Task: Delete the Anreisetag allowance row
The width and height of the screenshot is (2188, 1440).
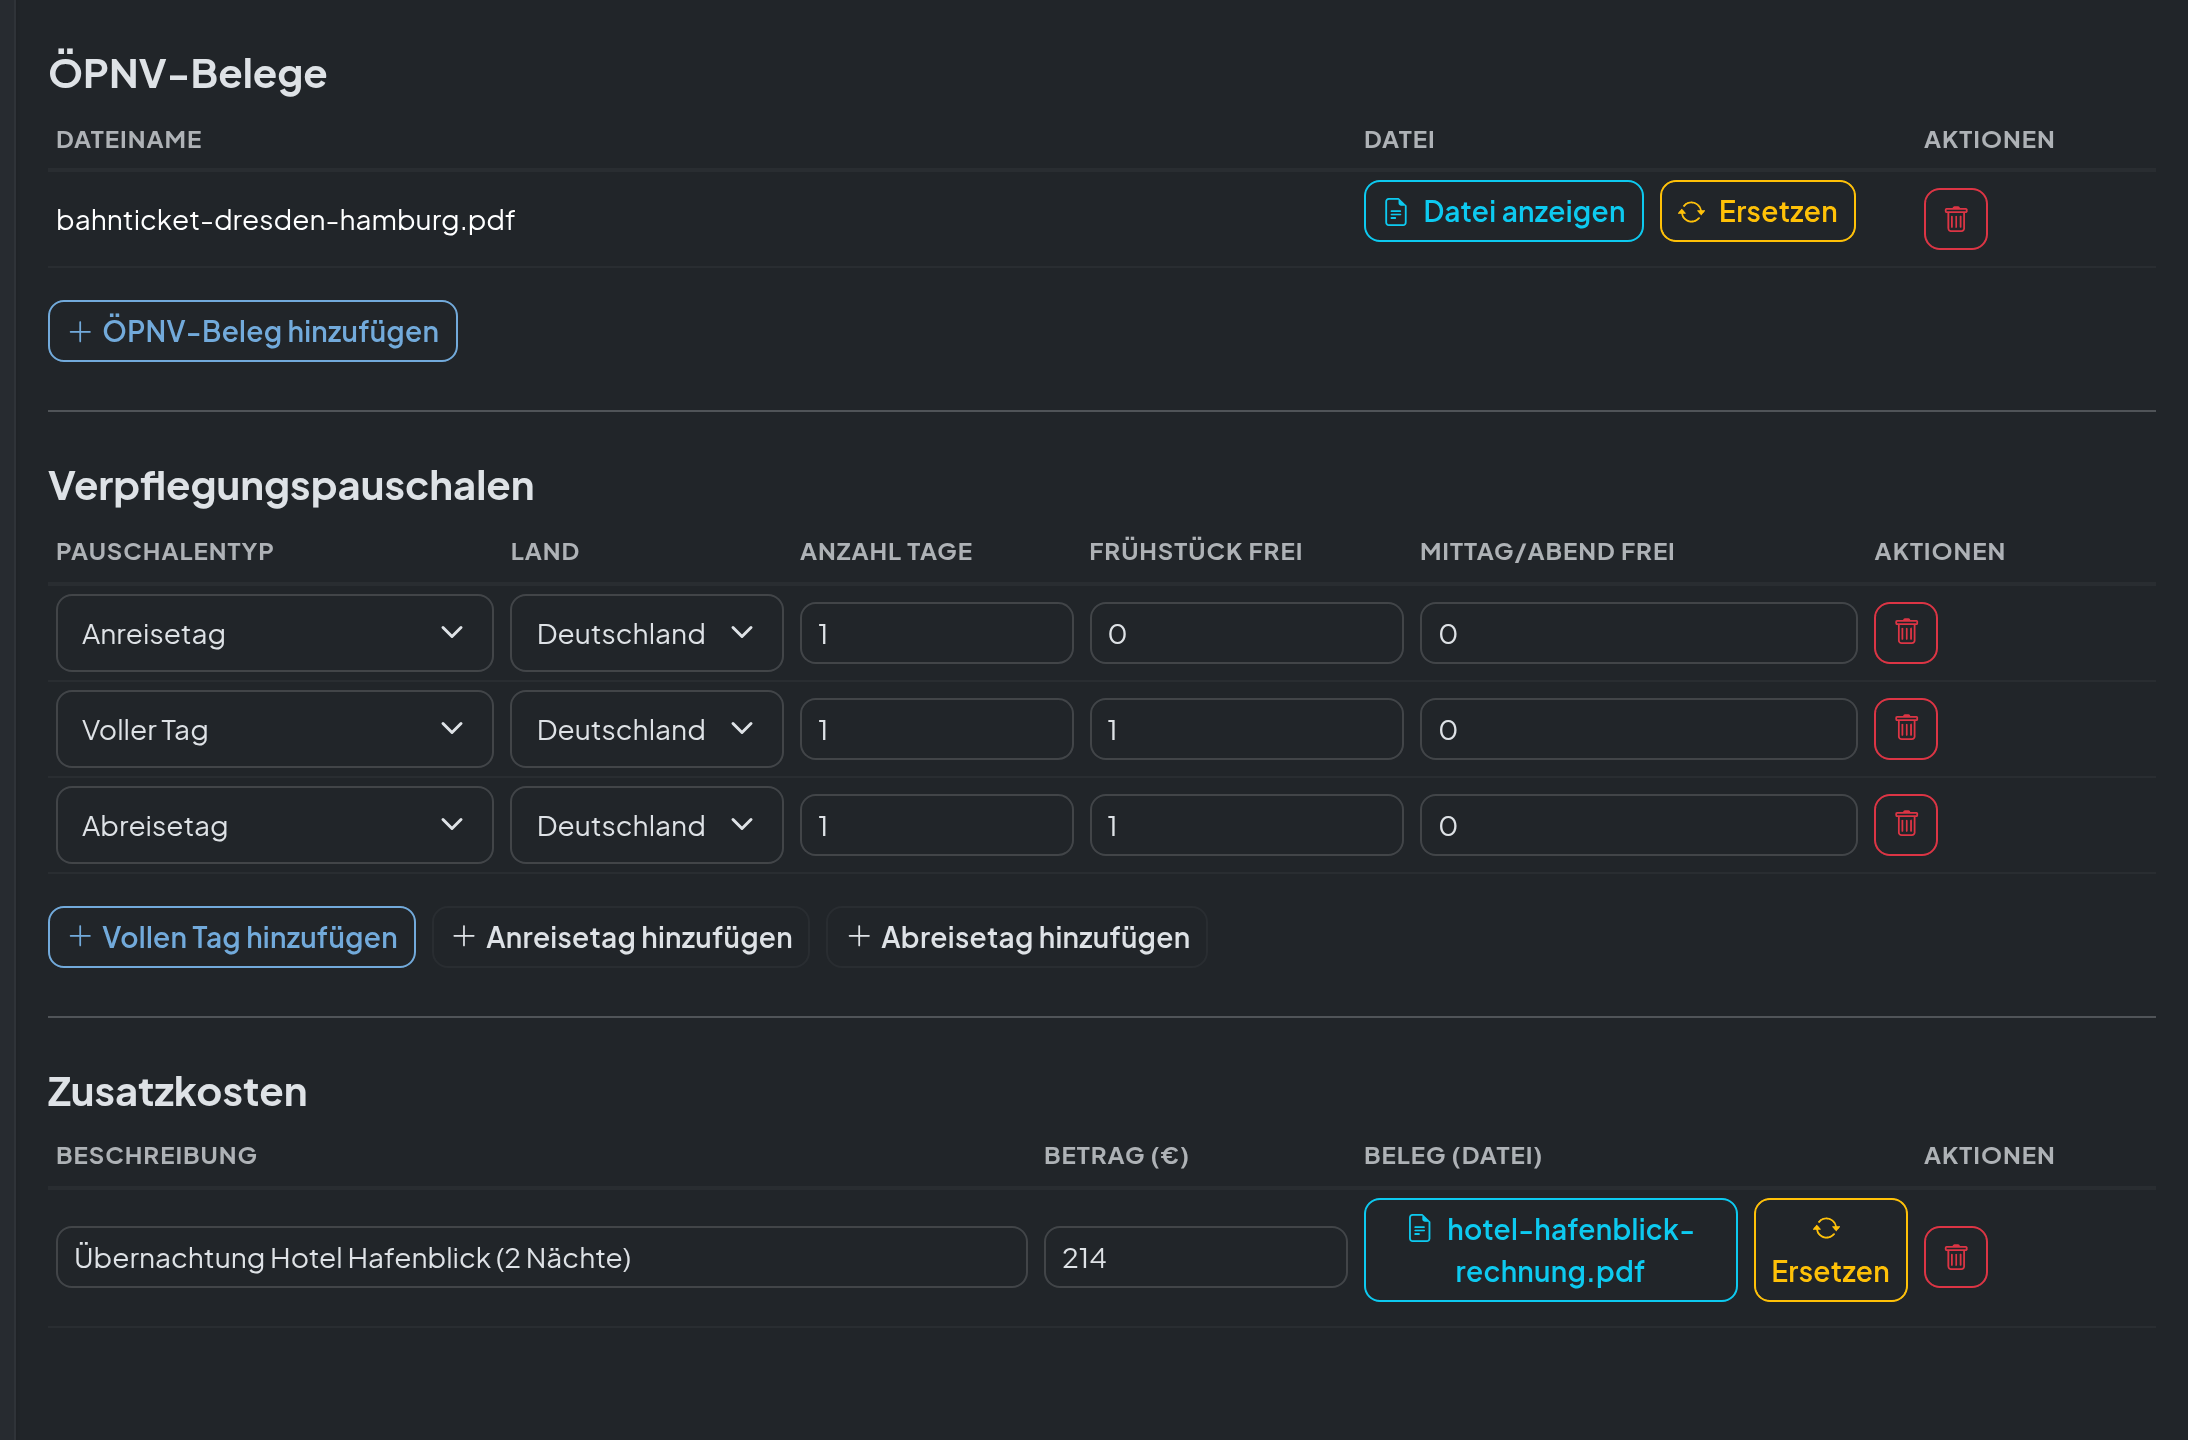Action: tap(1905, 633)
